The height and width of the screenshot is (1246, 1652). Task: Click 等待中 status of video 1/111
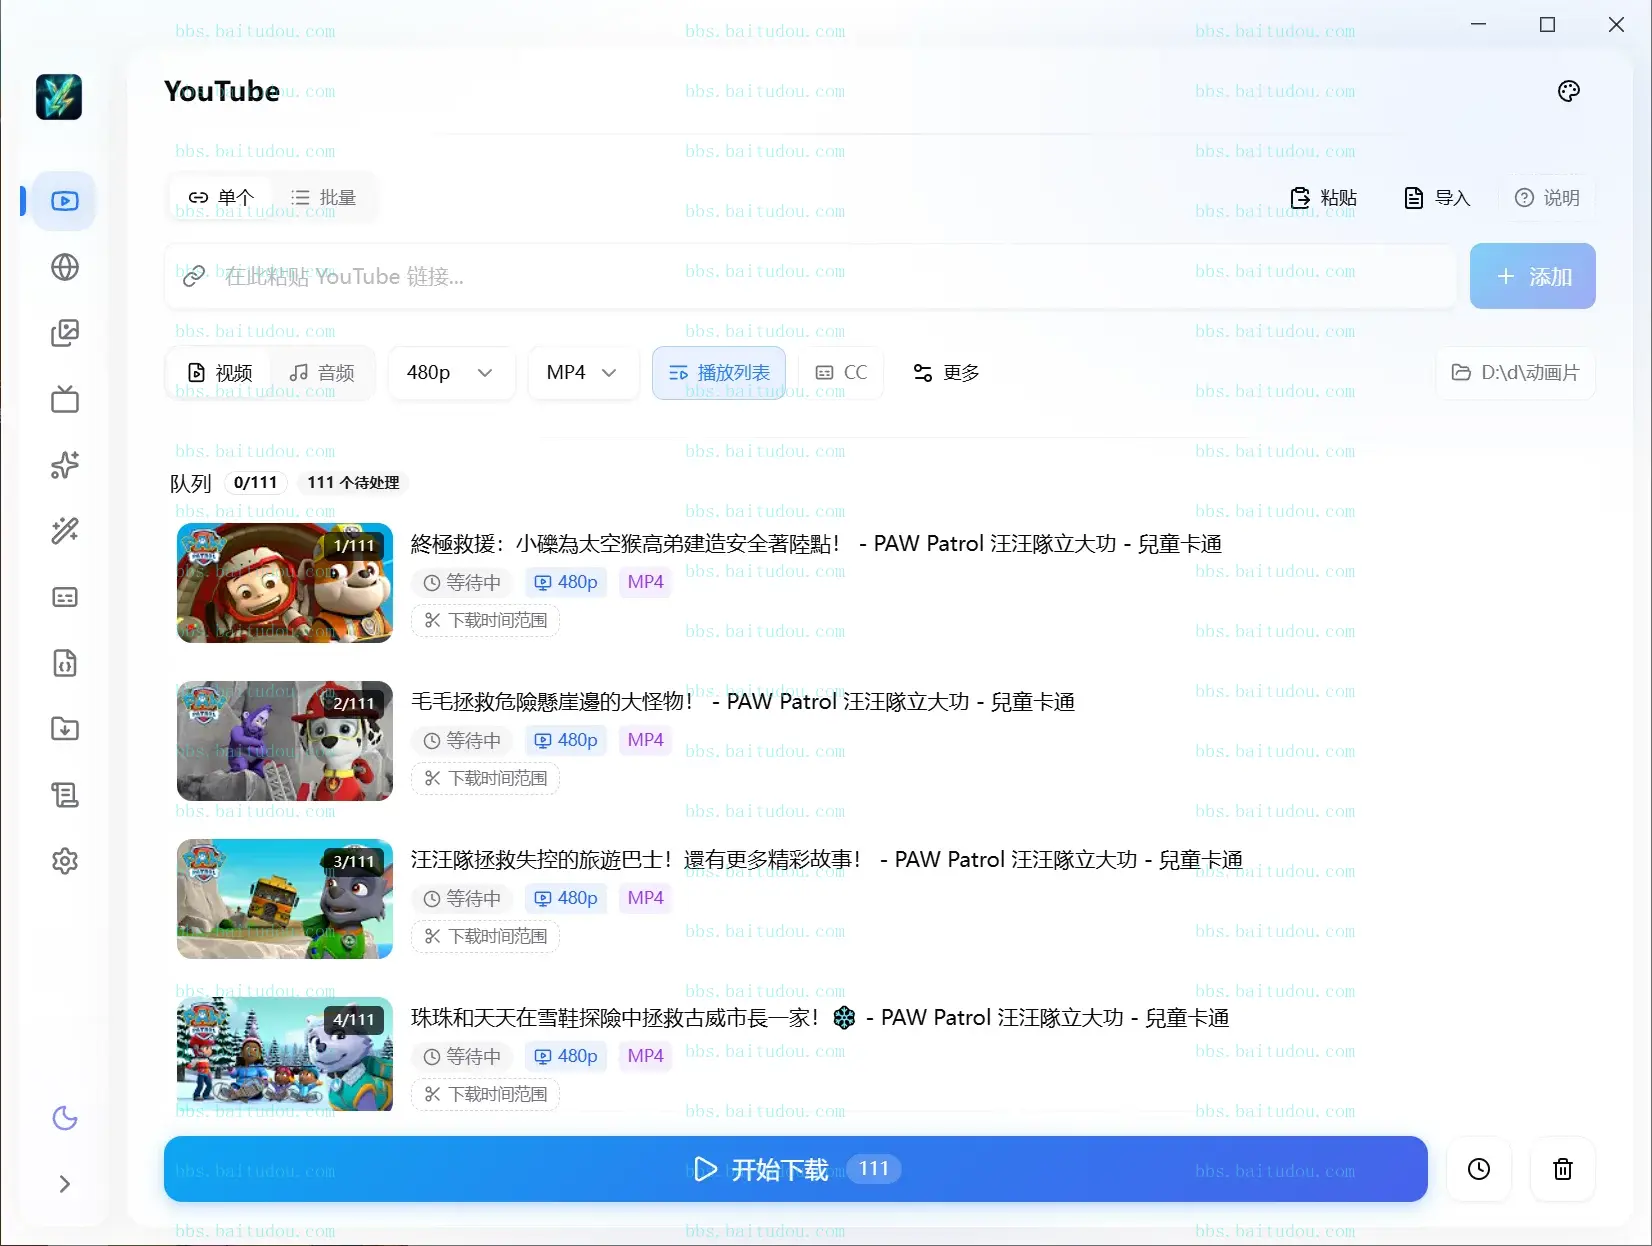(x=462, y=582)
